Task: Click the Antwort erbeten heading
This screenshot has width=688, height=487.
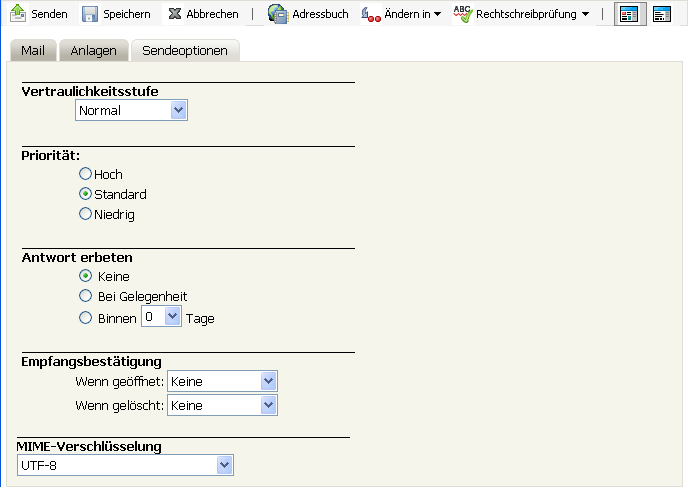Action: 77,258
